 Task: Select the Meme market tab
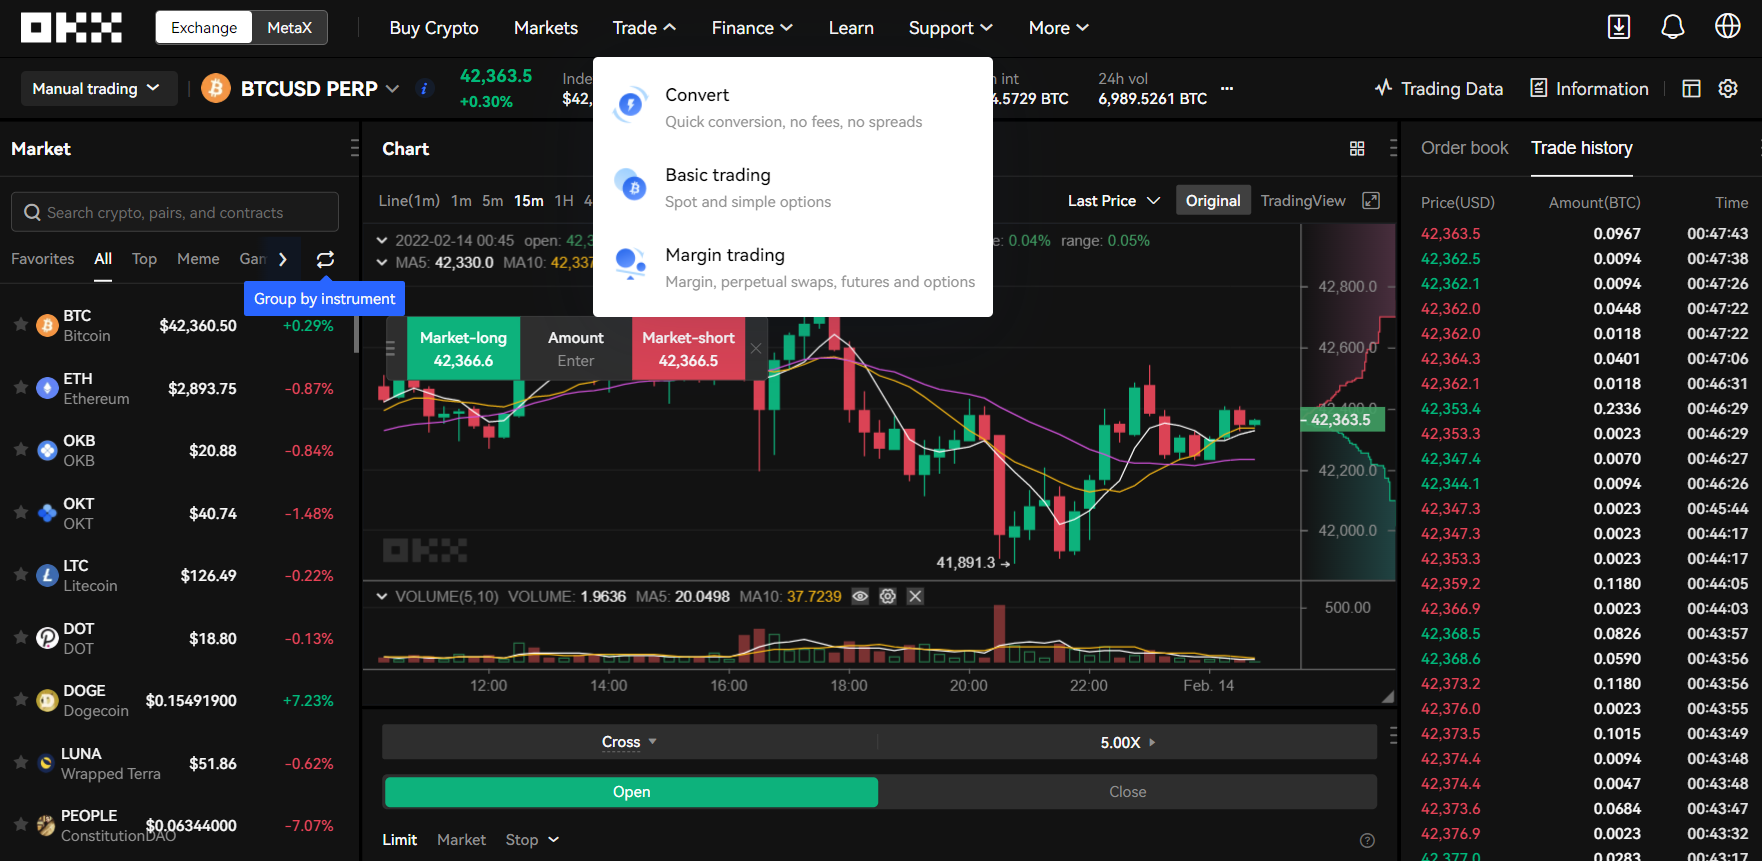coord(198,259)
